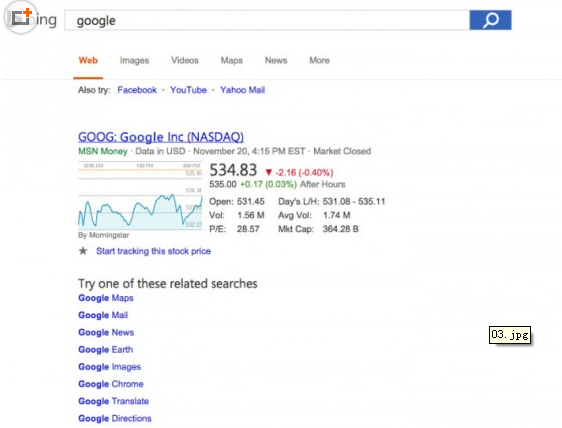Viewport: 562px width, 428px height.
Task: Click Start tracking this stock price
Action: click(x=153, y=251)
